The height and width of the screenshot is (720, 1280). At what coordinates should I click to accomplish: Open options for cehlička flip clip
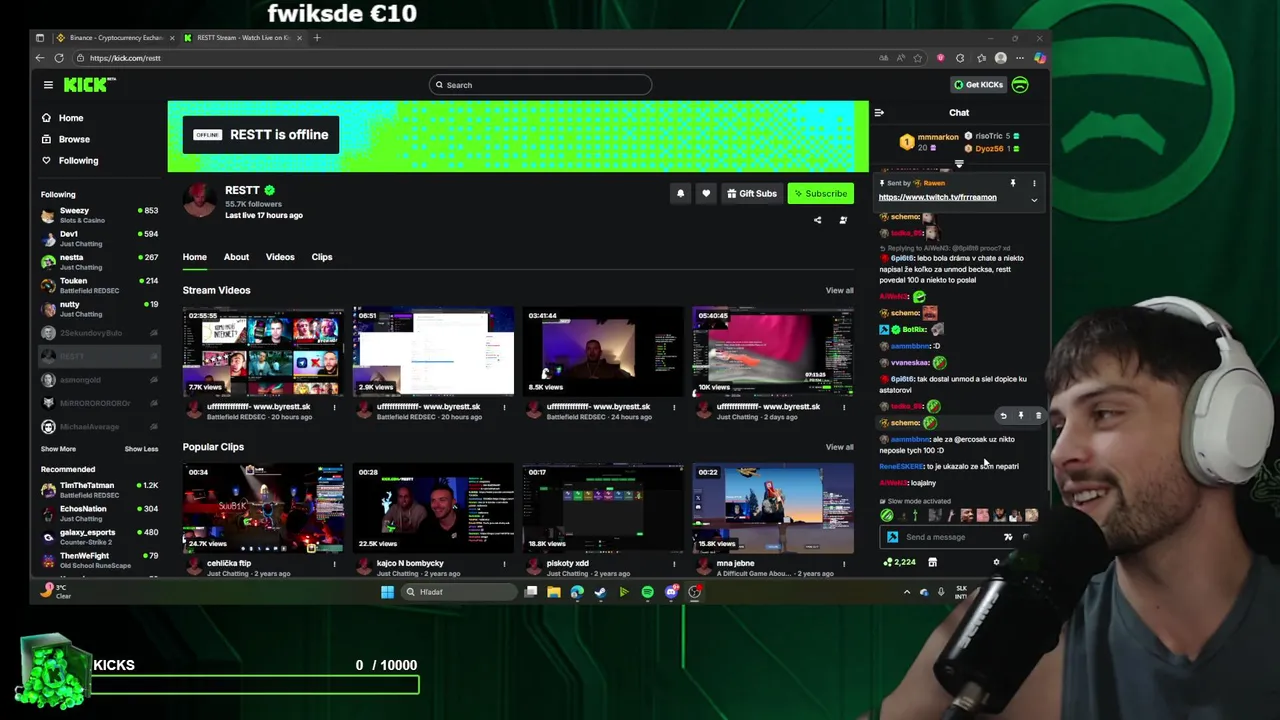pyautogui.click(x=335, y=564)
